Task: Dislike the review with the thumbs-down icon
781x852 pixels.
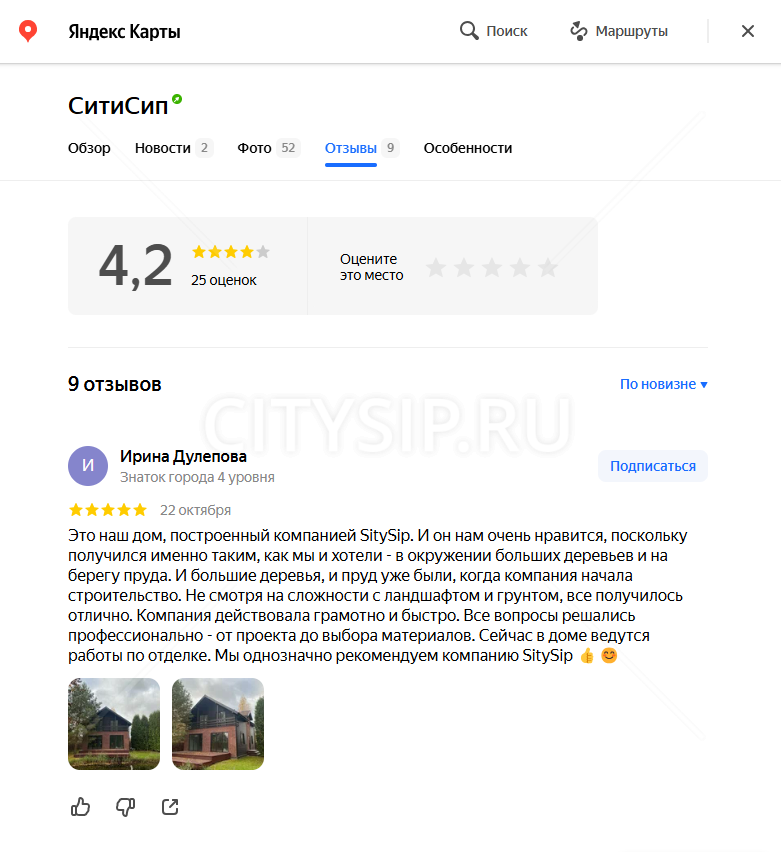Action: click(x=126, y=807)
